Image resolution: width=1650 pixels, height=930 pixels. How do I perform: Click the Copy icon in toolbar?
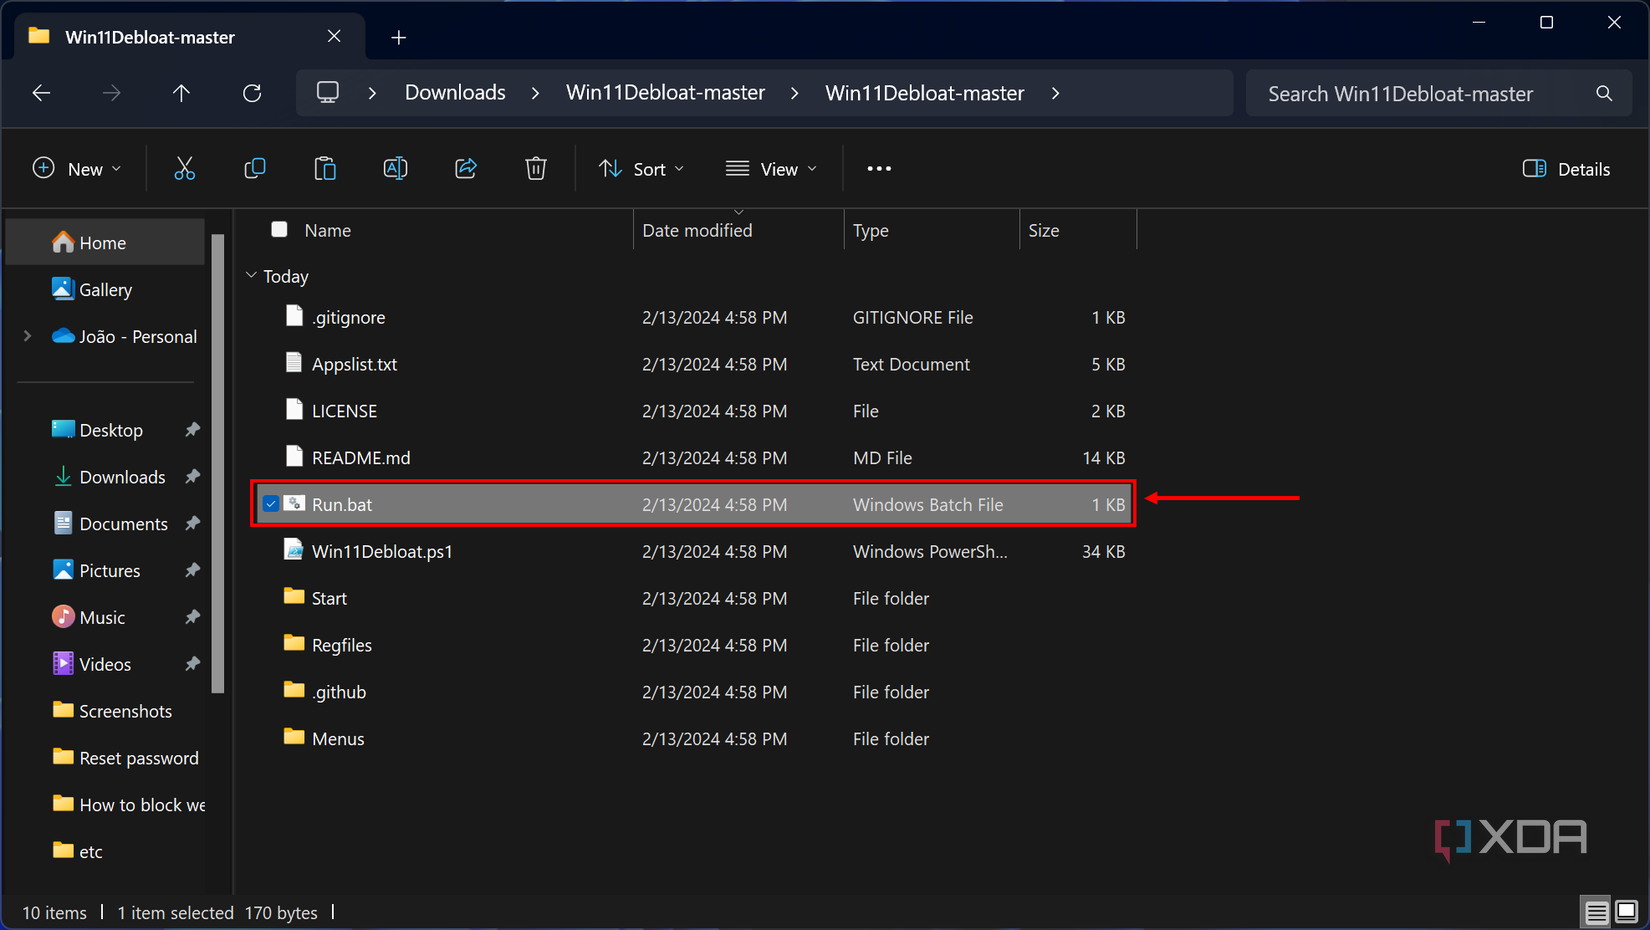(x=255, y=169)
